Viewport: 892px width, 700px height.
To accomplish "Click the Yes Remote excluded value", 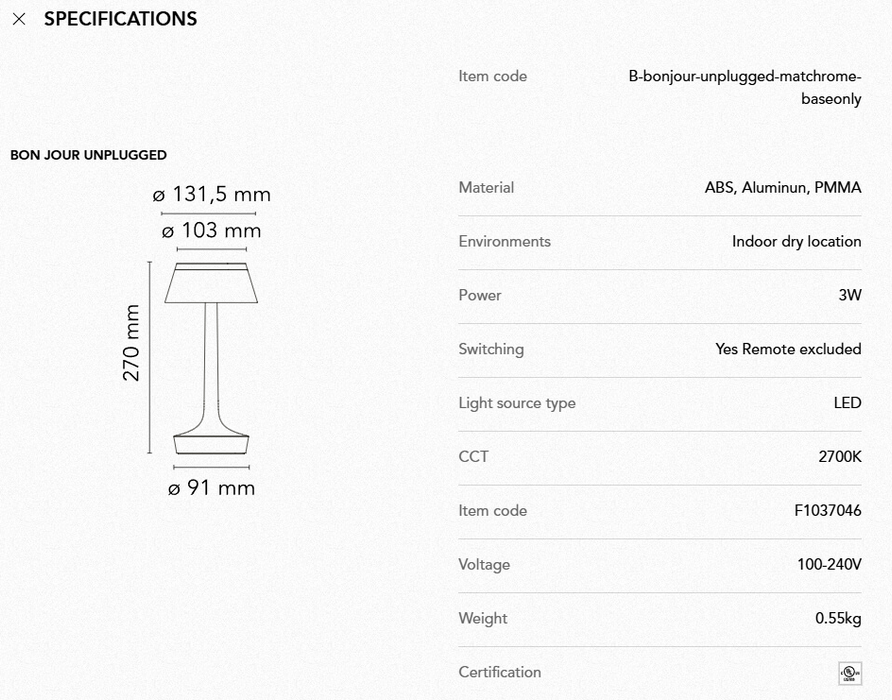I will tap(788, 349).
